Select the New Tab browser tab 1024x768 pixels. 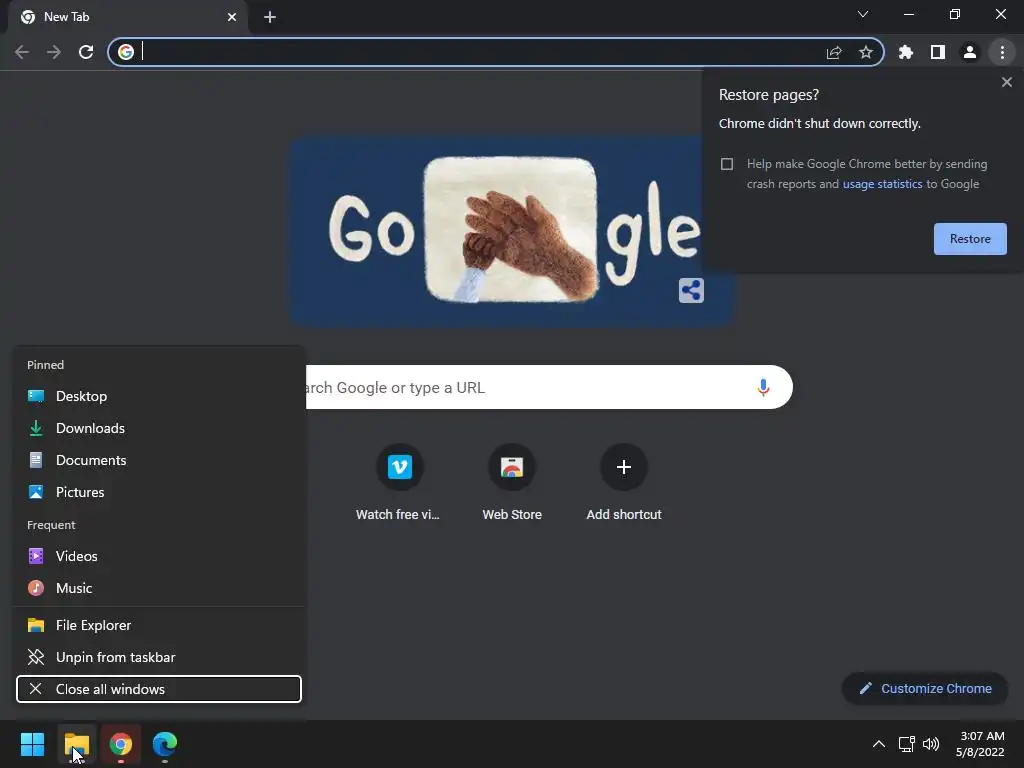(x=128, y=17)
